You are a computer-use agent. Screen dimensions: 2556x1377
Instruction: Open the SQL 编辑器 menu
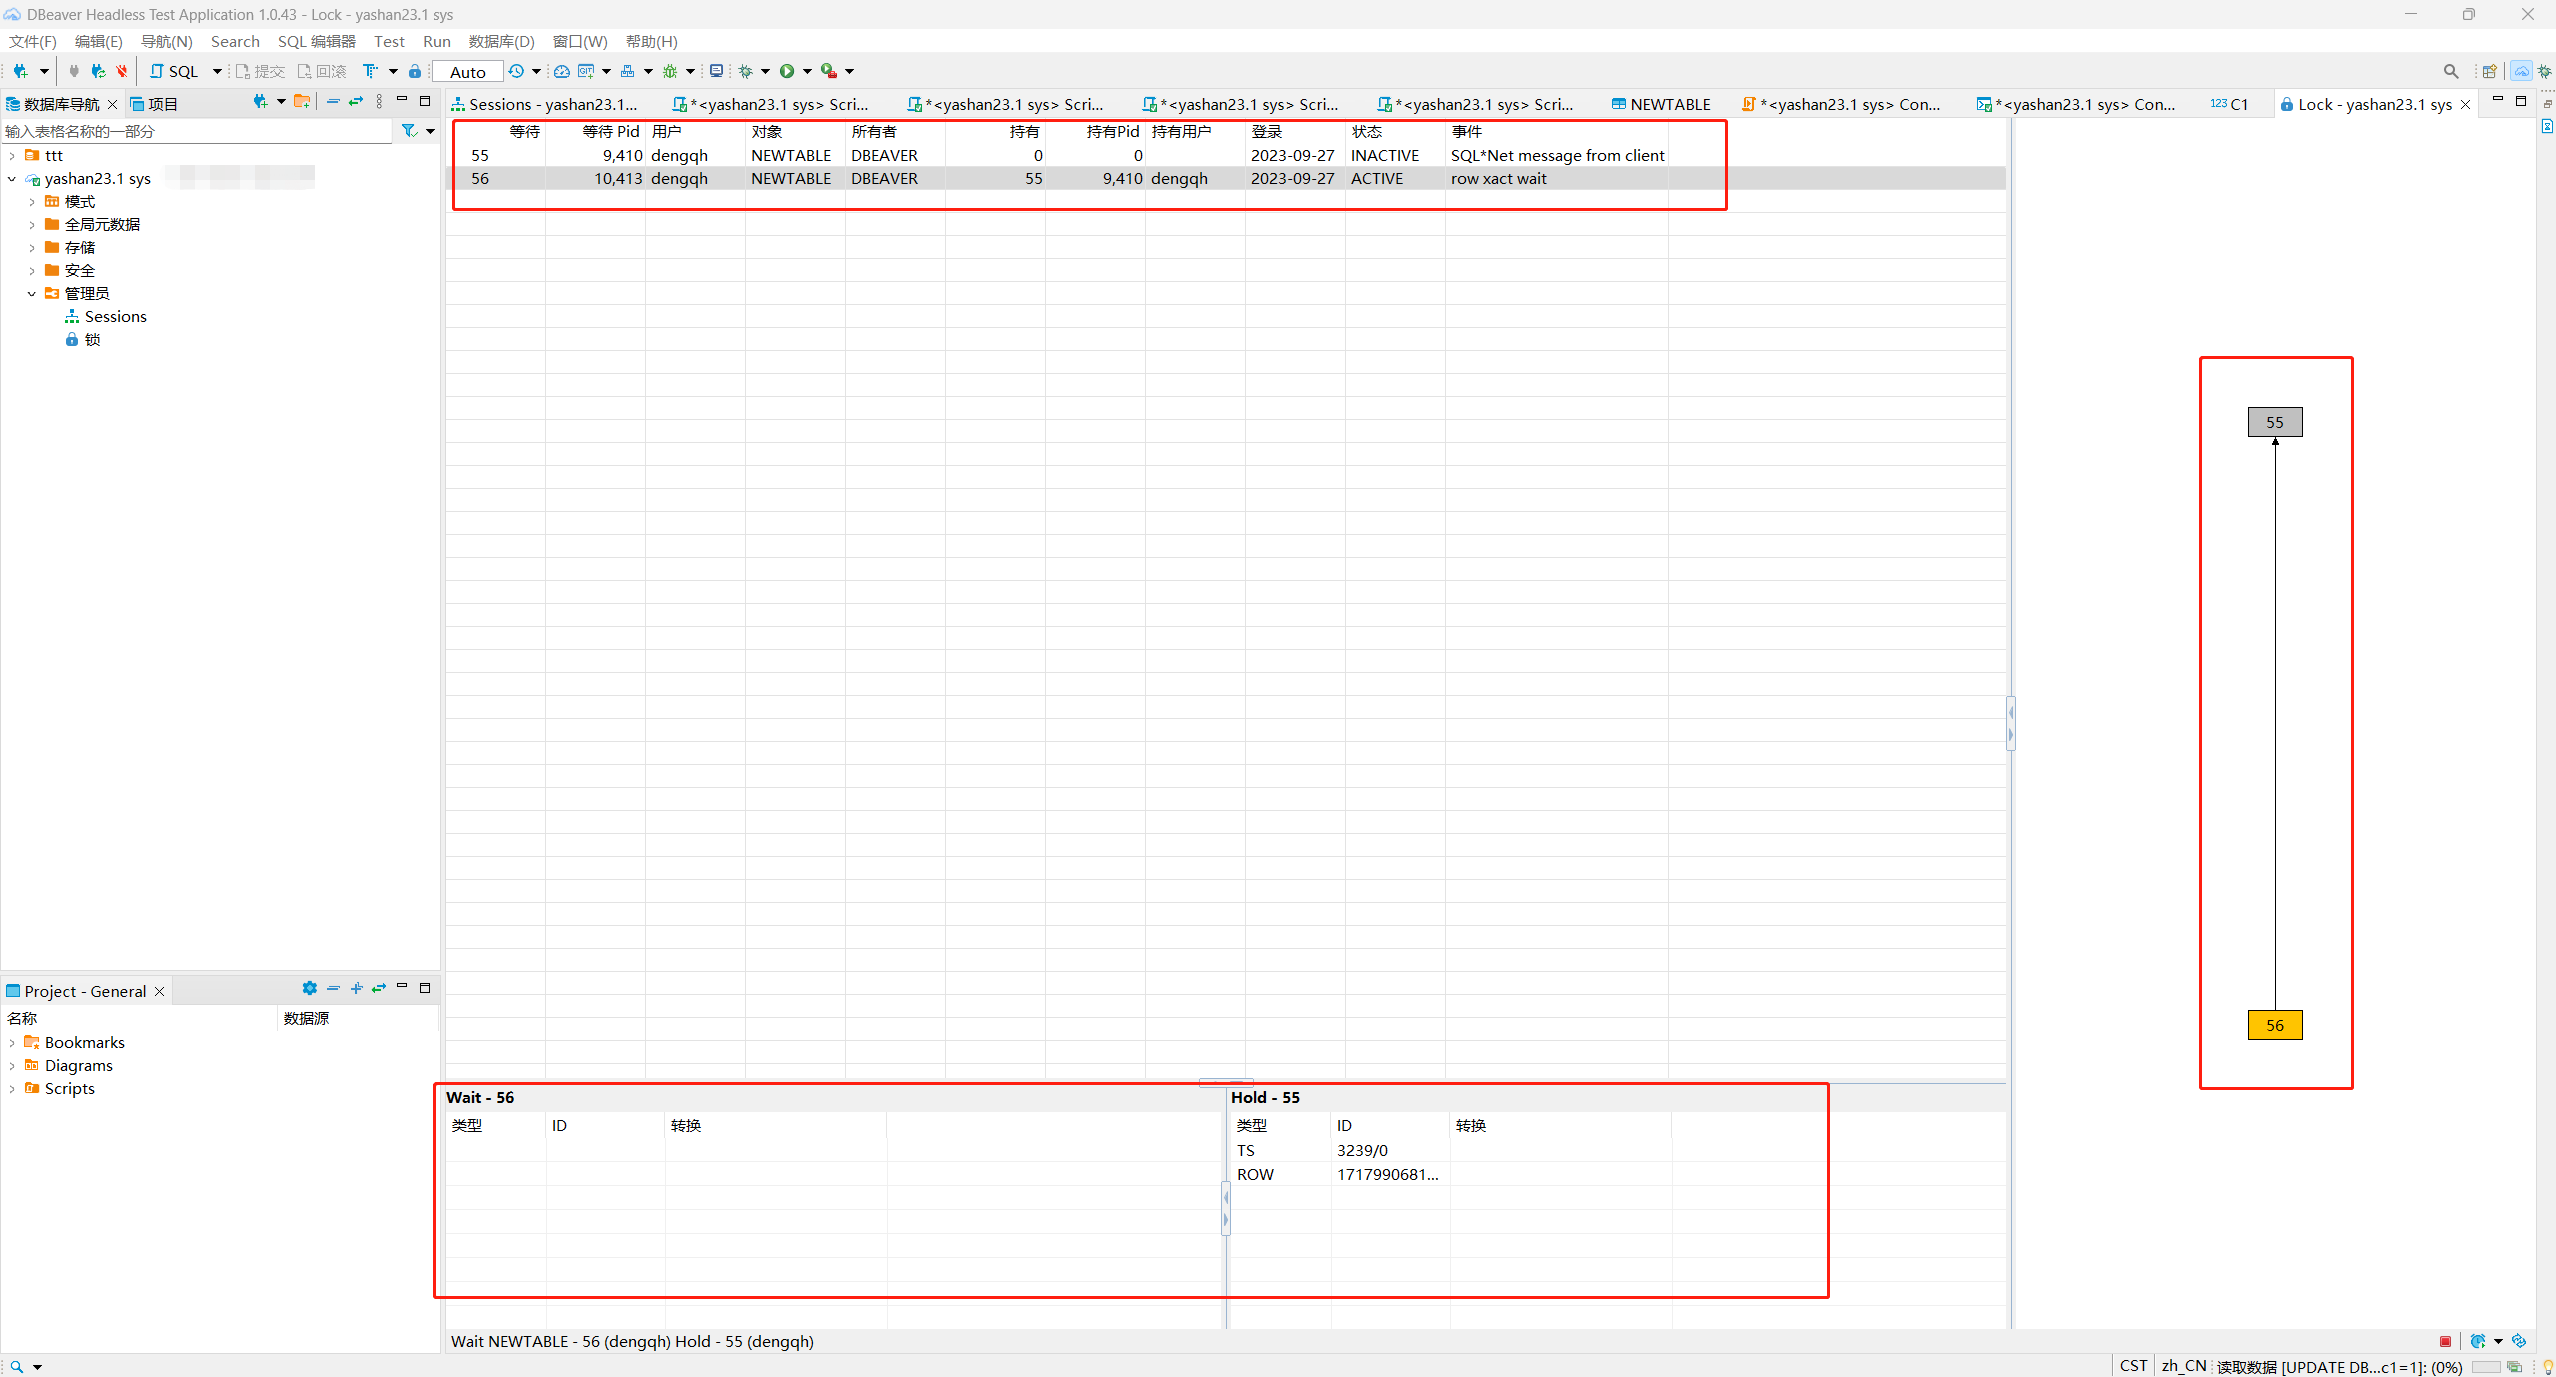click(316, 41)
